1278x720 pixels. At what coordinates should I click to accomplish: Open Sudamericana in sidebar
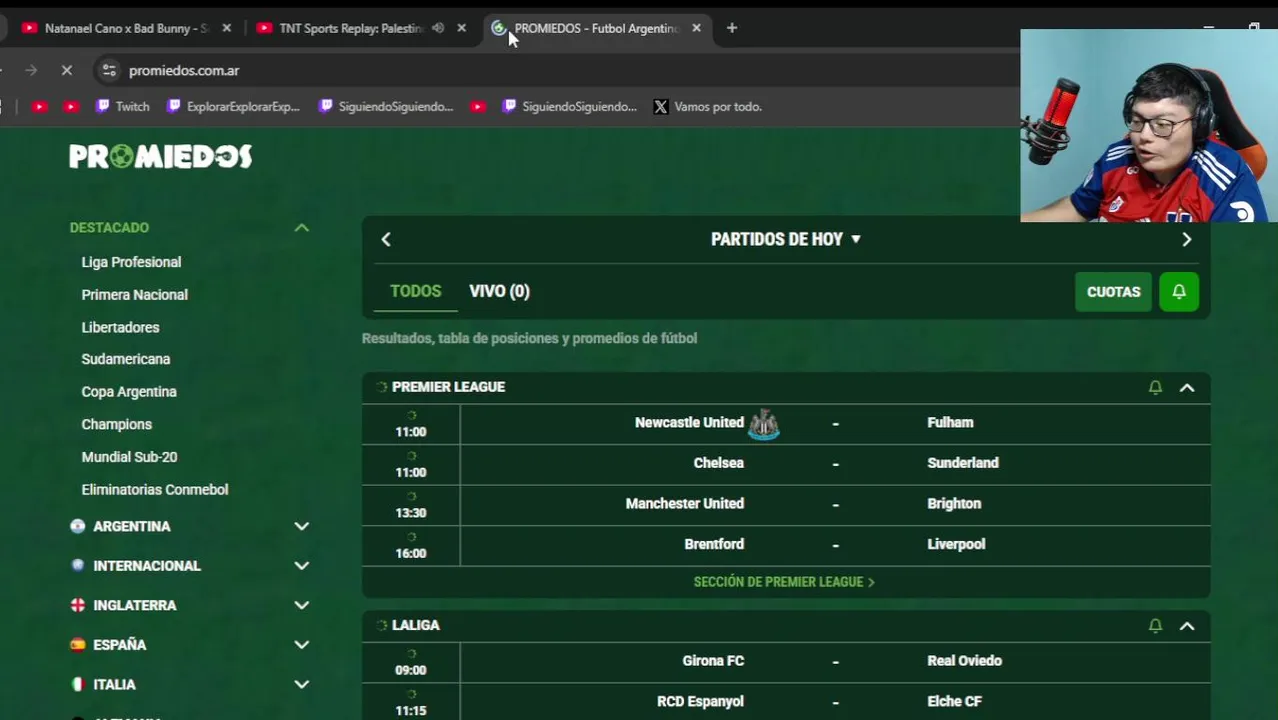(x=125, y=359)
